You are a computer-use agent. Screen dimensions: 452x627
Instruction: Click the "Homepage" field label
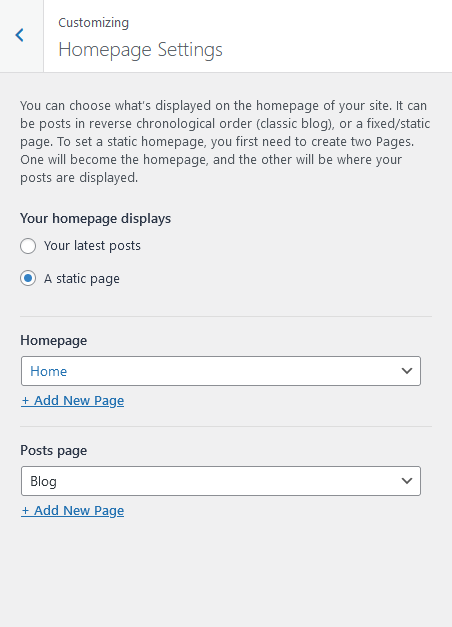[x=54, y=341]
